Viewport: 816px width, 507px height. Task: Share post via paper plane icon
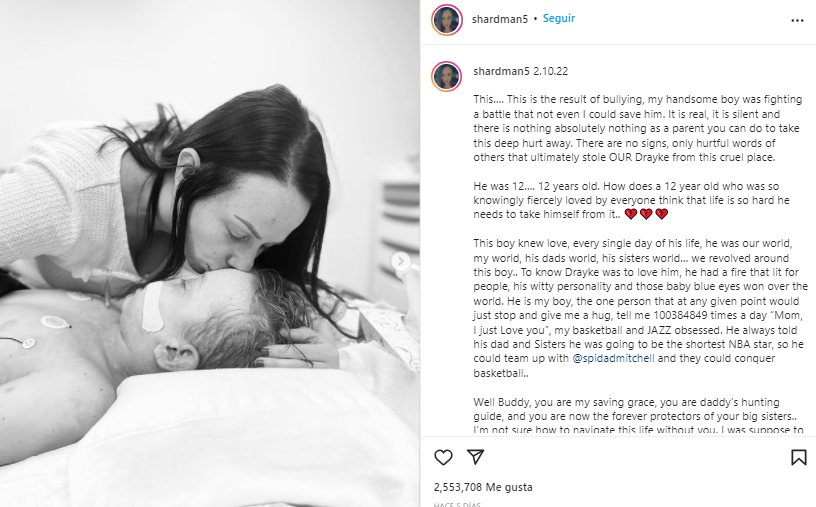coord(475,457)
